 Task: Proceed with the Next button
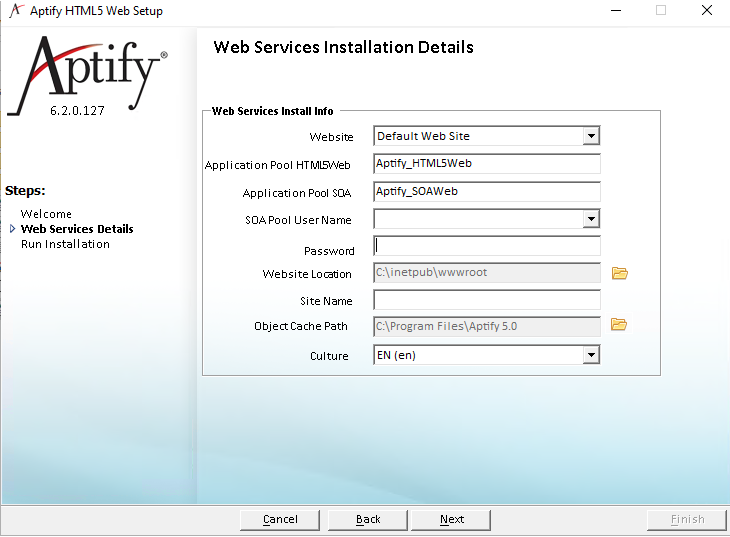tap(451, 520)
